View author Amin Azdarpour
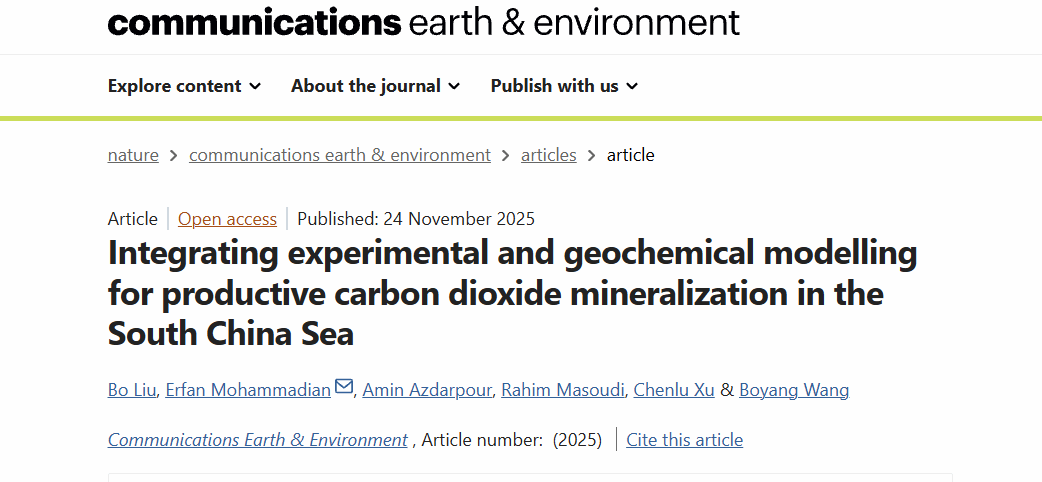1042x482 pixels. [427, 390]
